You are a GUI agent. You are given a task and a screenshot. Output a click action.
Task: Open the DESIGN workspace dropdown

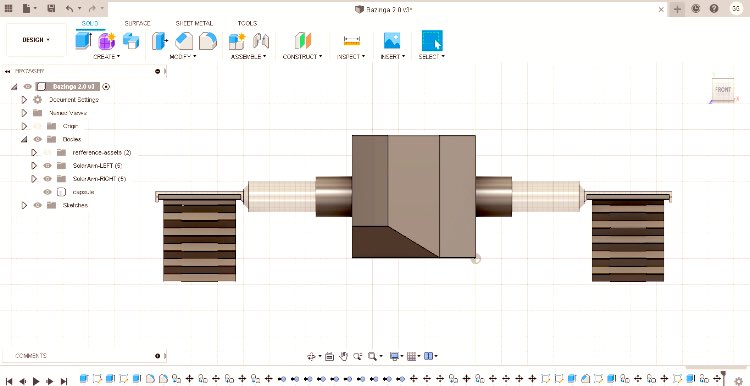36,40
